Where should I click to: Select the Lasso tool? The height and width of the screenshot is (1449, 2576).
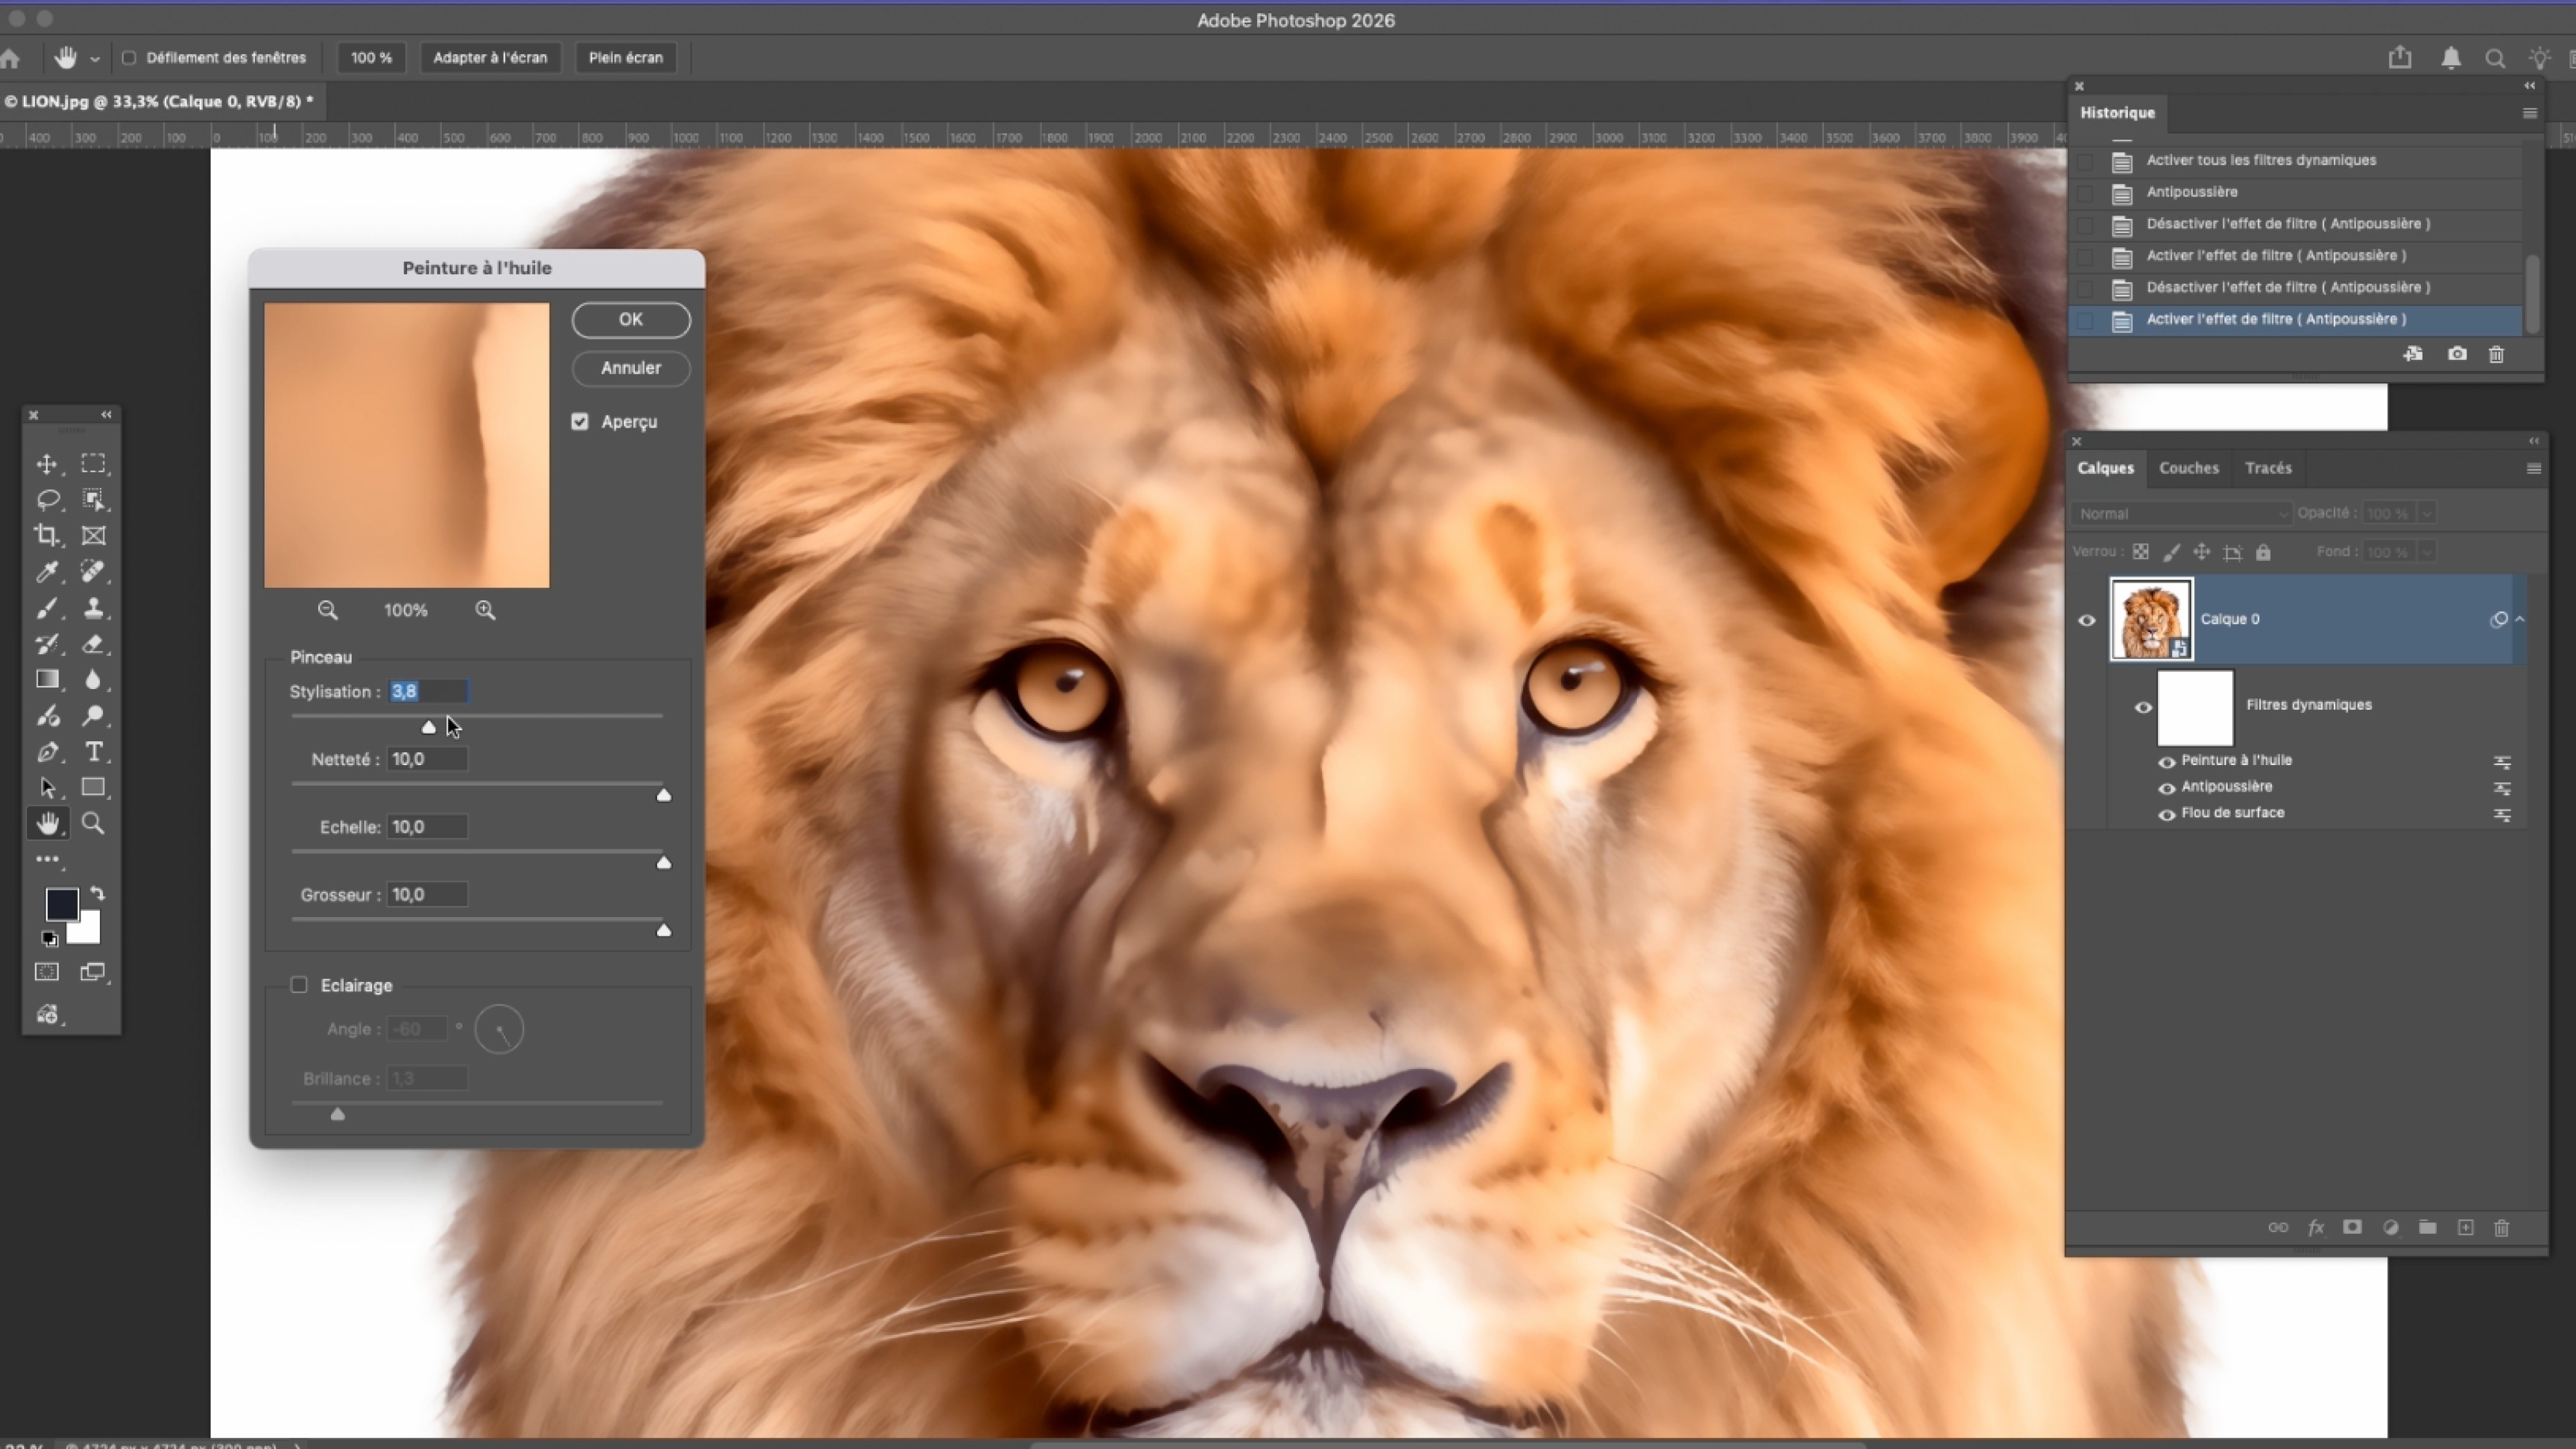47,500
